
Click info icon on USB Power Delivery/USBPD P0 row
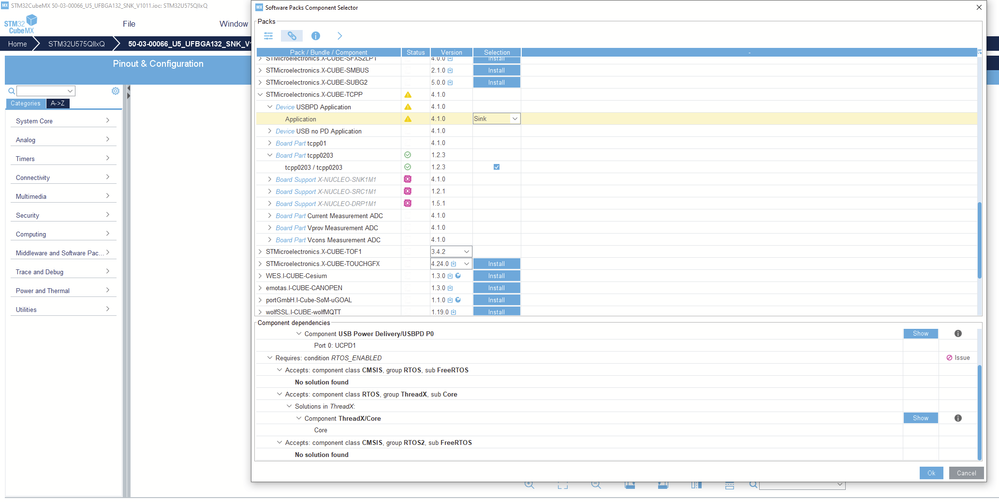[x=958, y=333]
